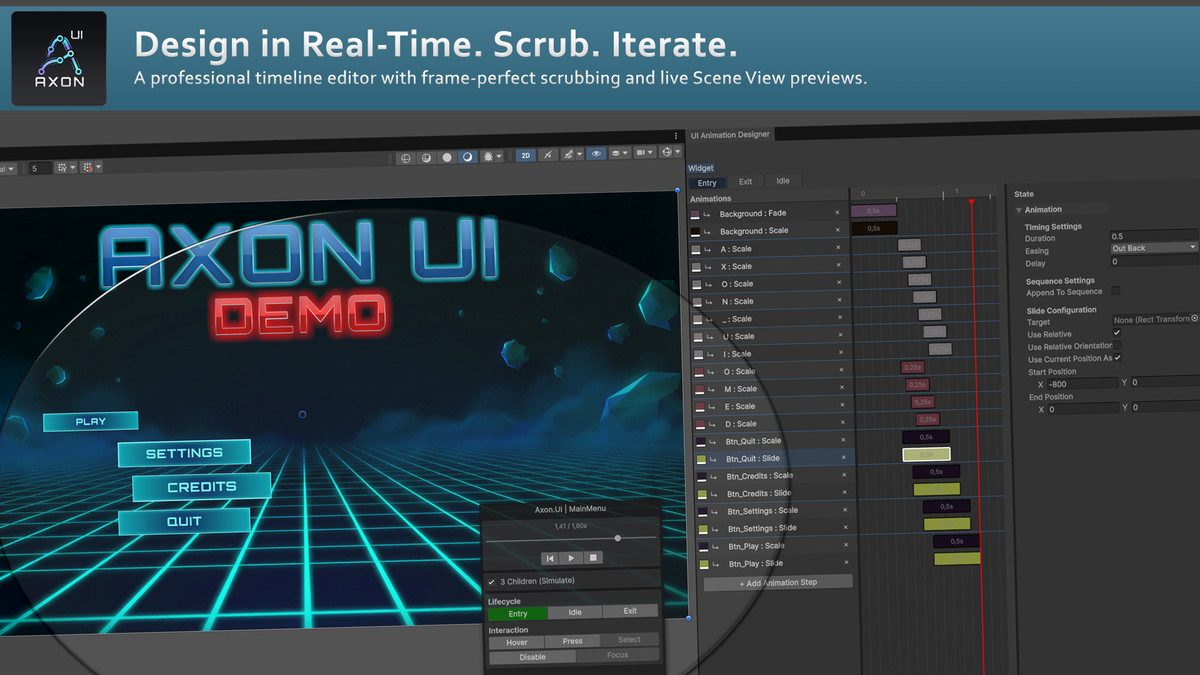Remove the M : Scale animation step

coord(841,388)
